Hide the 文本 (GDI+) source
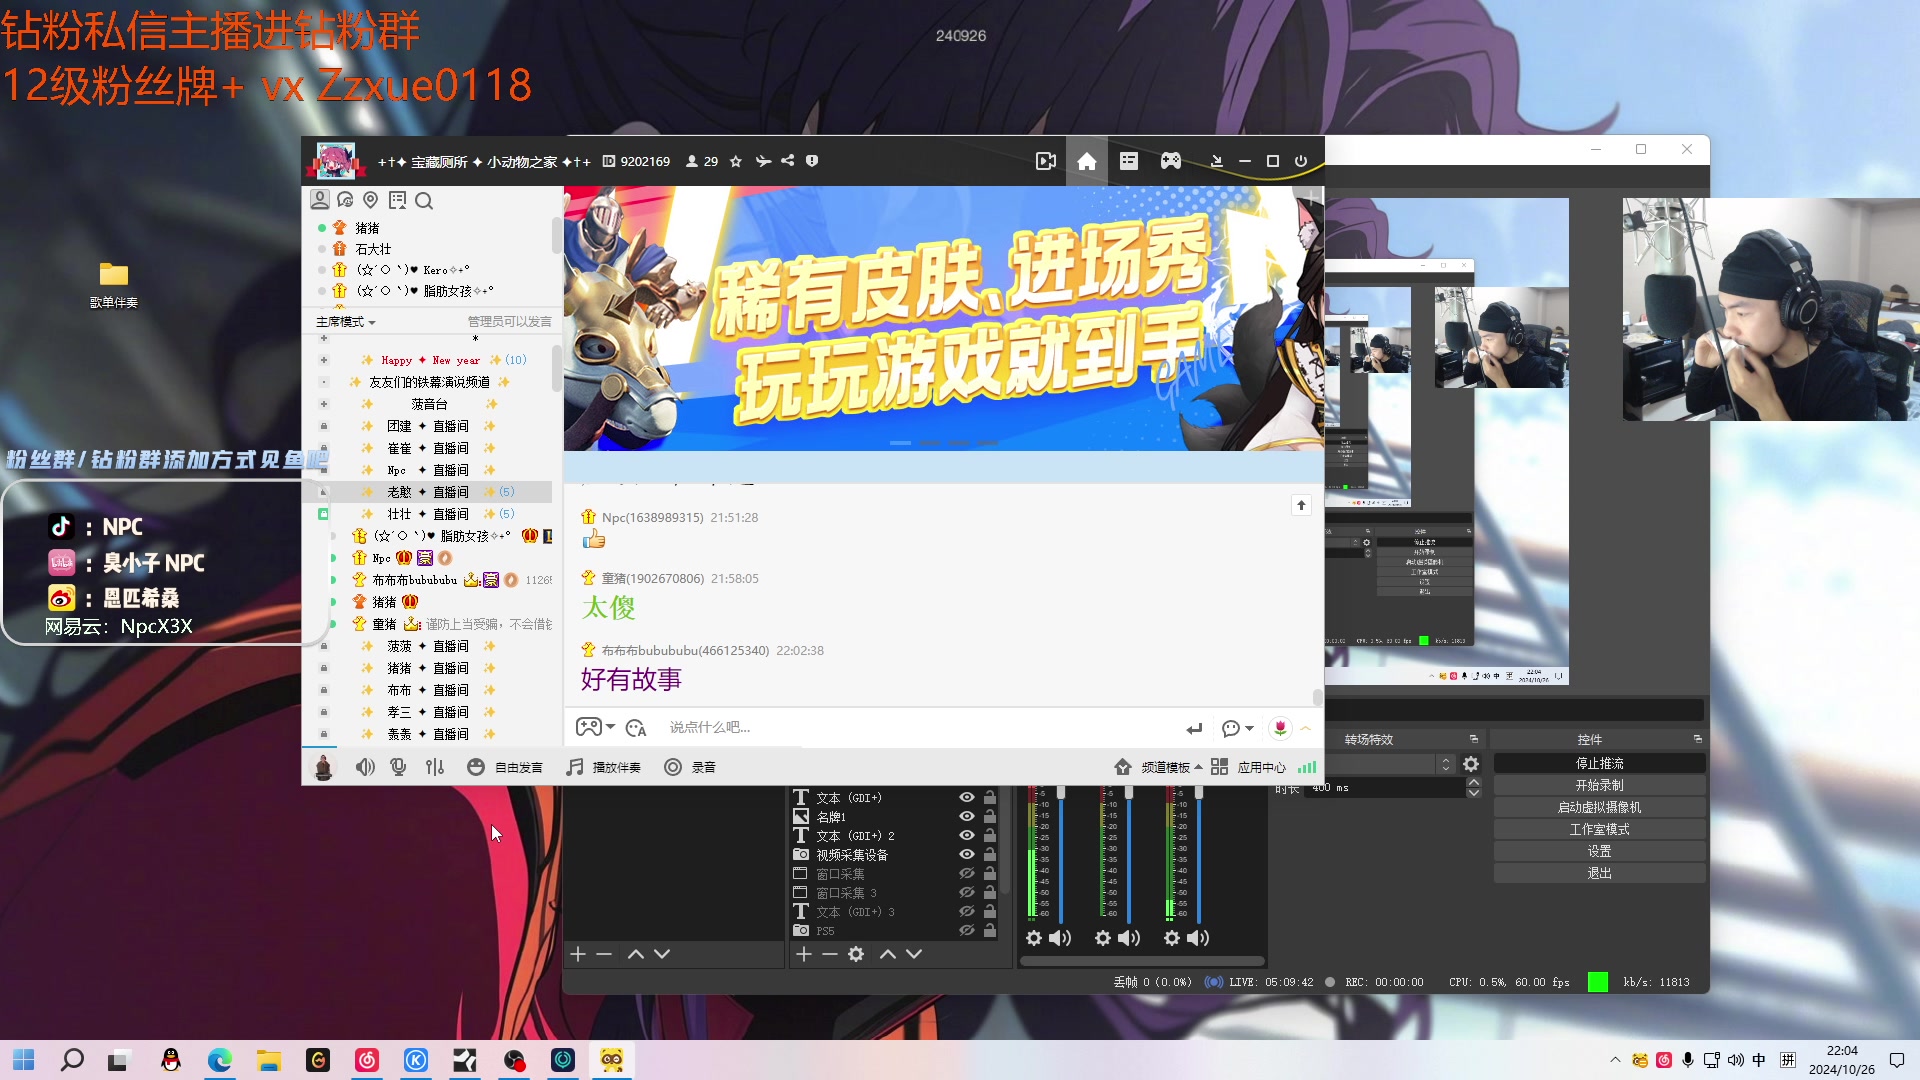Image resolution: width=1920 pixels, height=1080 pixels. (967, 798)
